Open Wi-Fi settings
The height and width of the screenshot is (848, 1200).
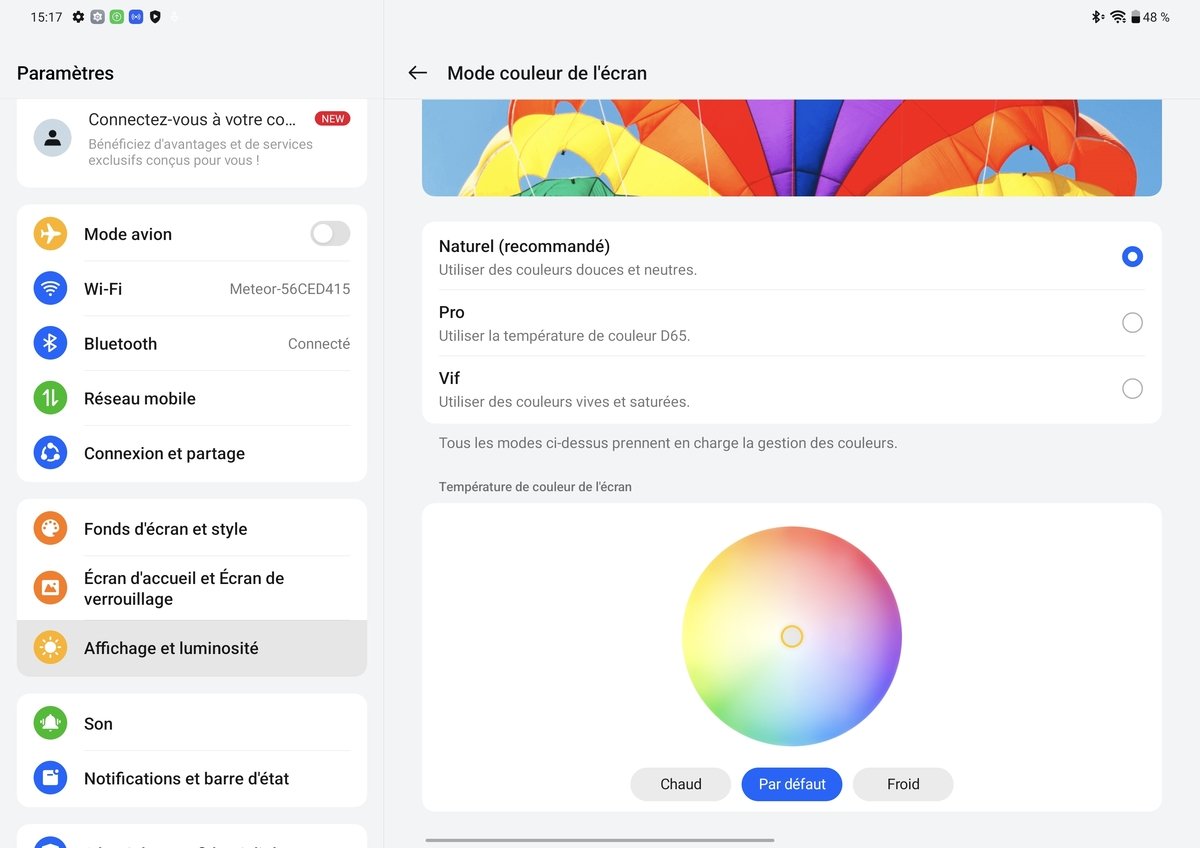tap(192, 289)
